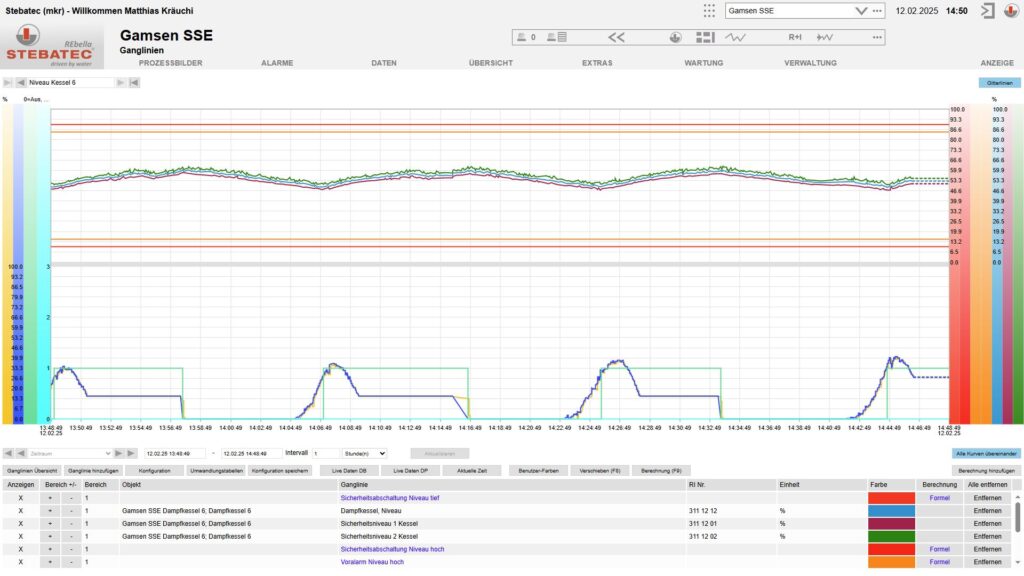Click the double-arrow back icon in toolbar
1024x576 pixels.
click(616, 37)
